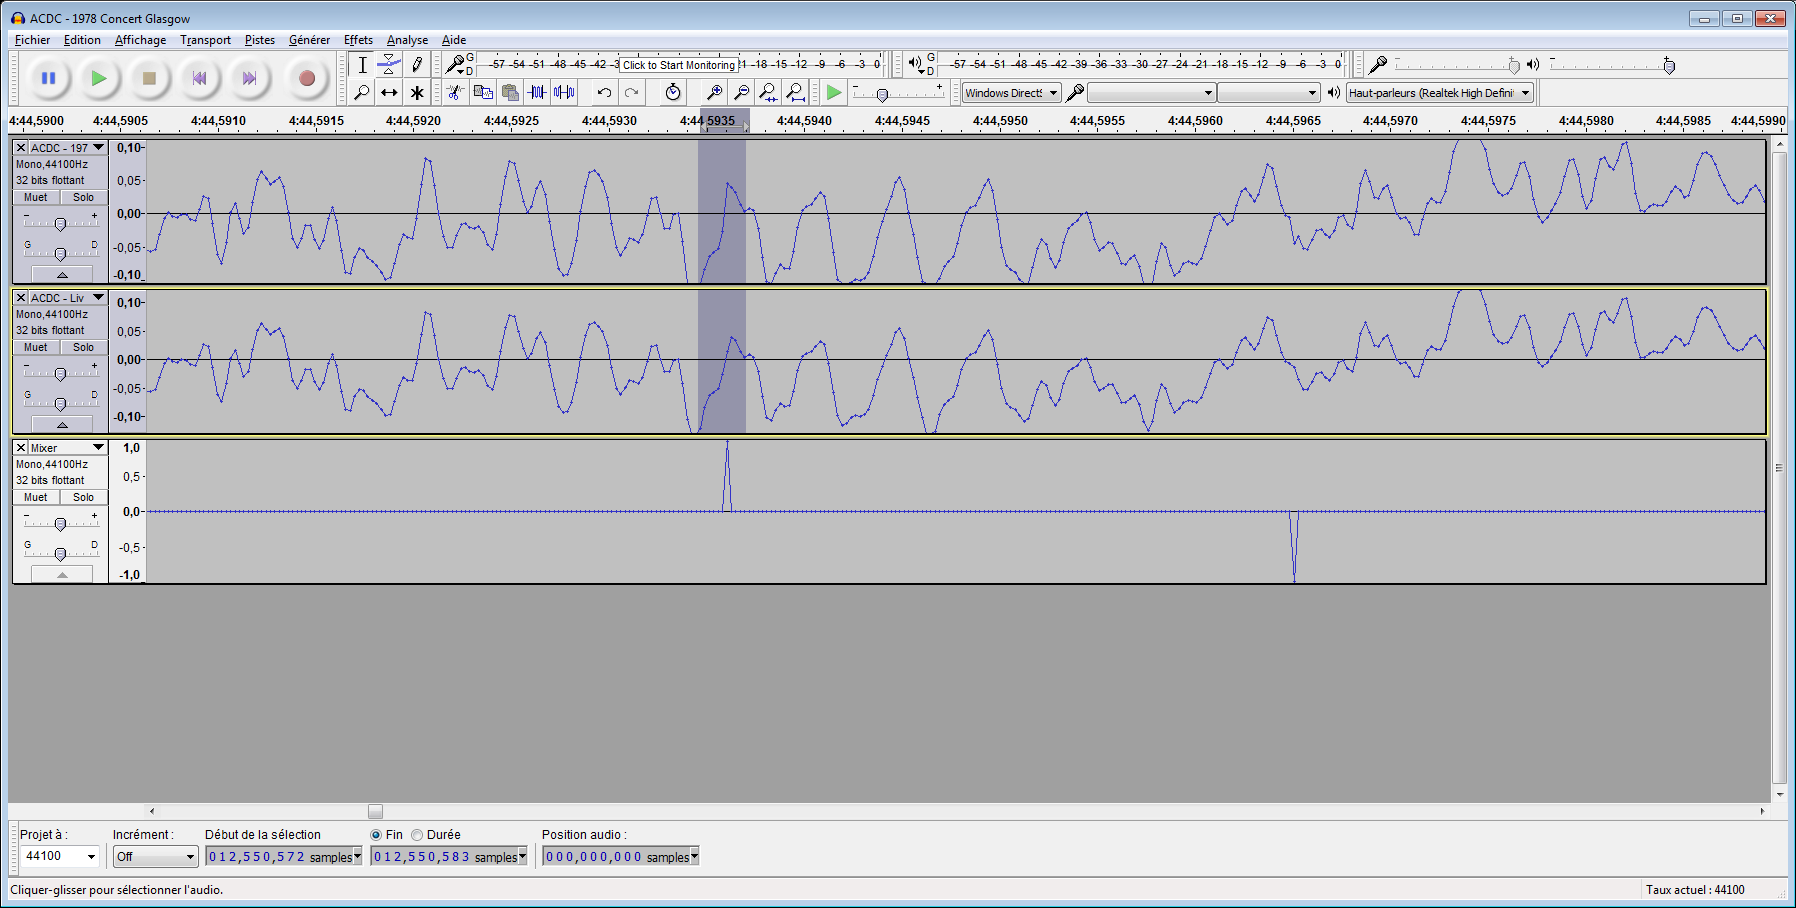
Task: Skip to start of the project
Action: [x=199, y=78]
